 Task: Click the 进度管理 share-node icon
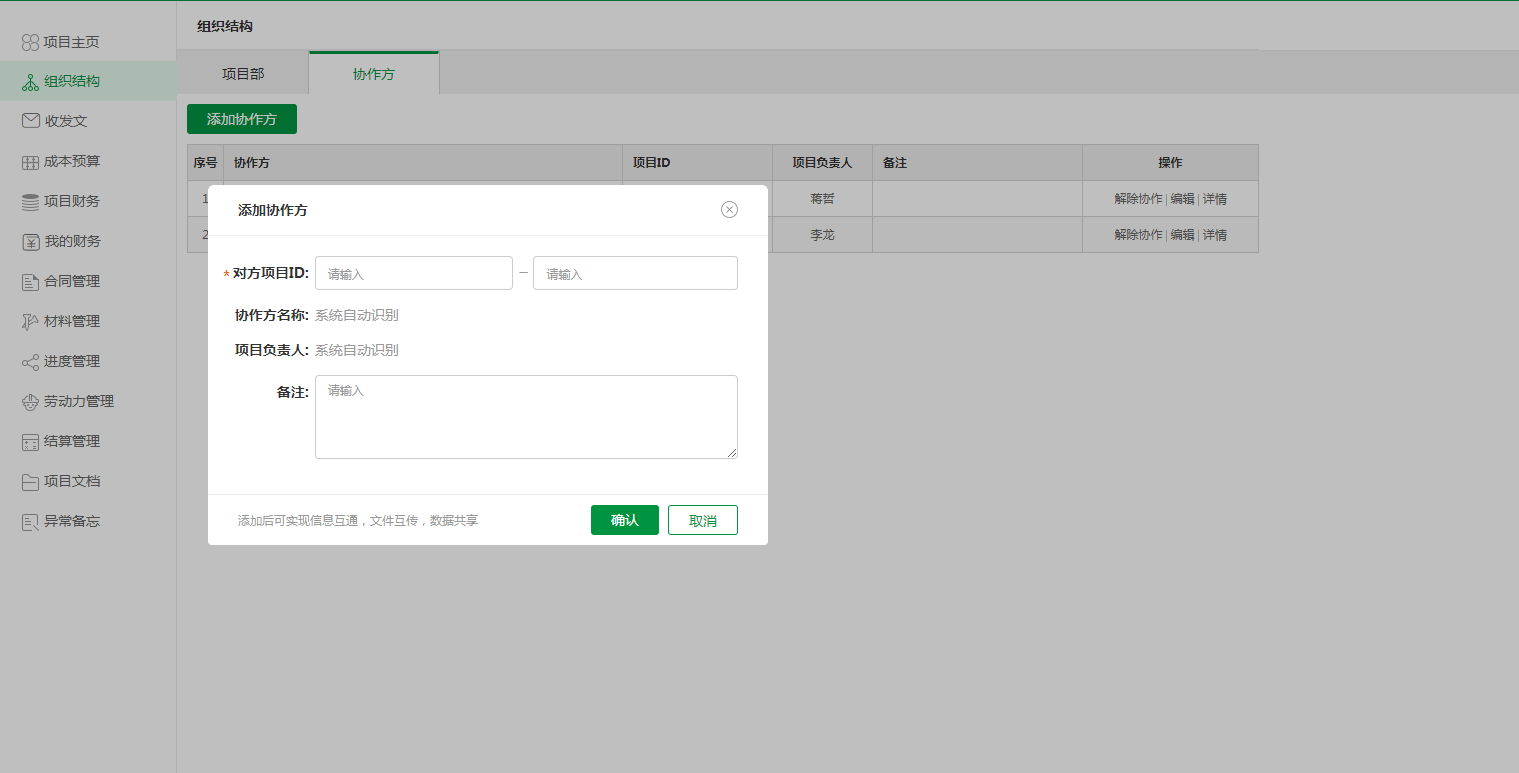pyautogui.click(x=30, y=362)
